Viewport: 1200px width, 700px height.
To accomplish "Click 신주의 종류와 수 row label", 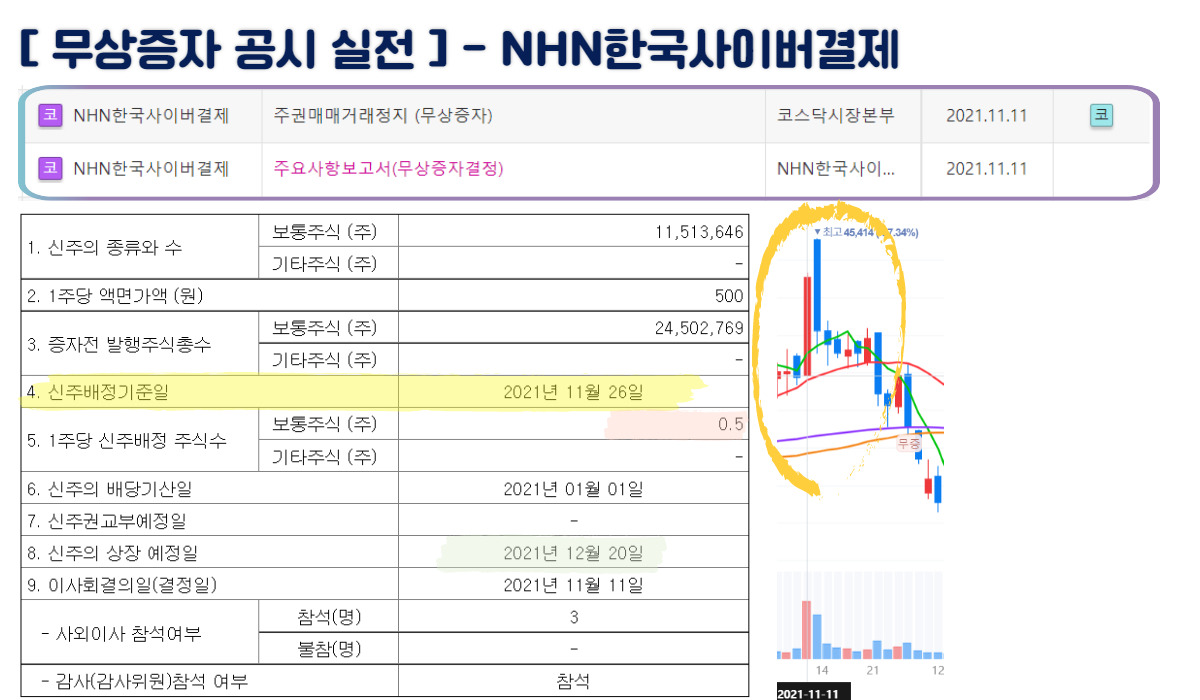I will (x=105, y=248).
